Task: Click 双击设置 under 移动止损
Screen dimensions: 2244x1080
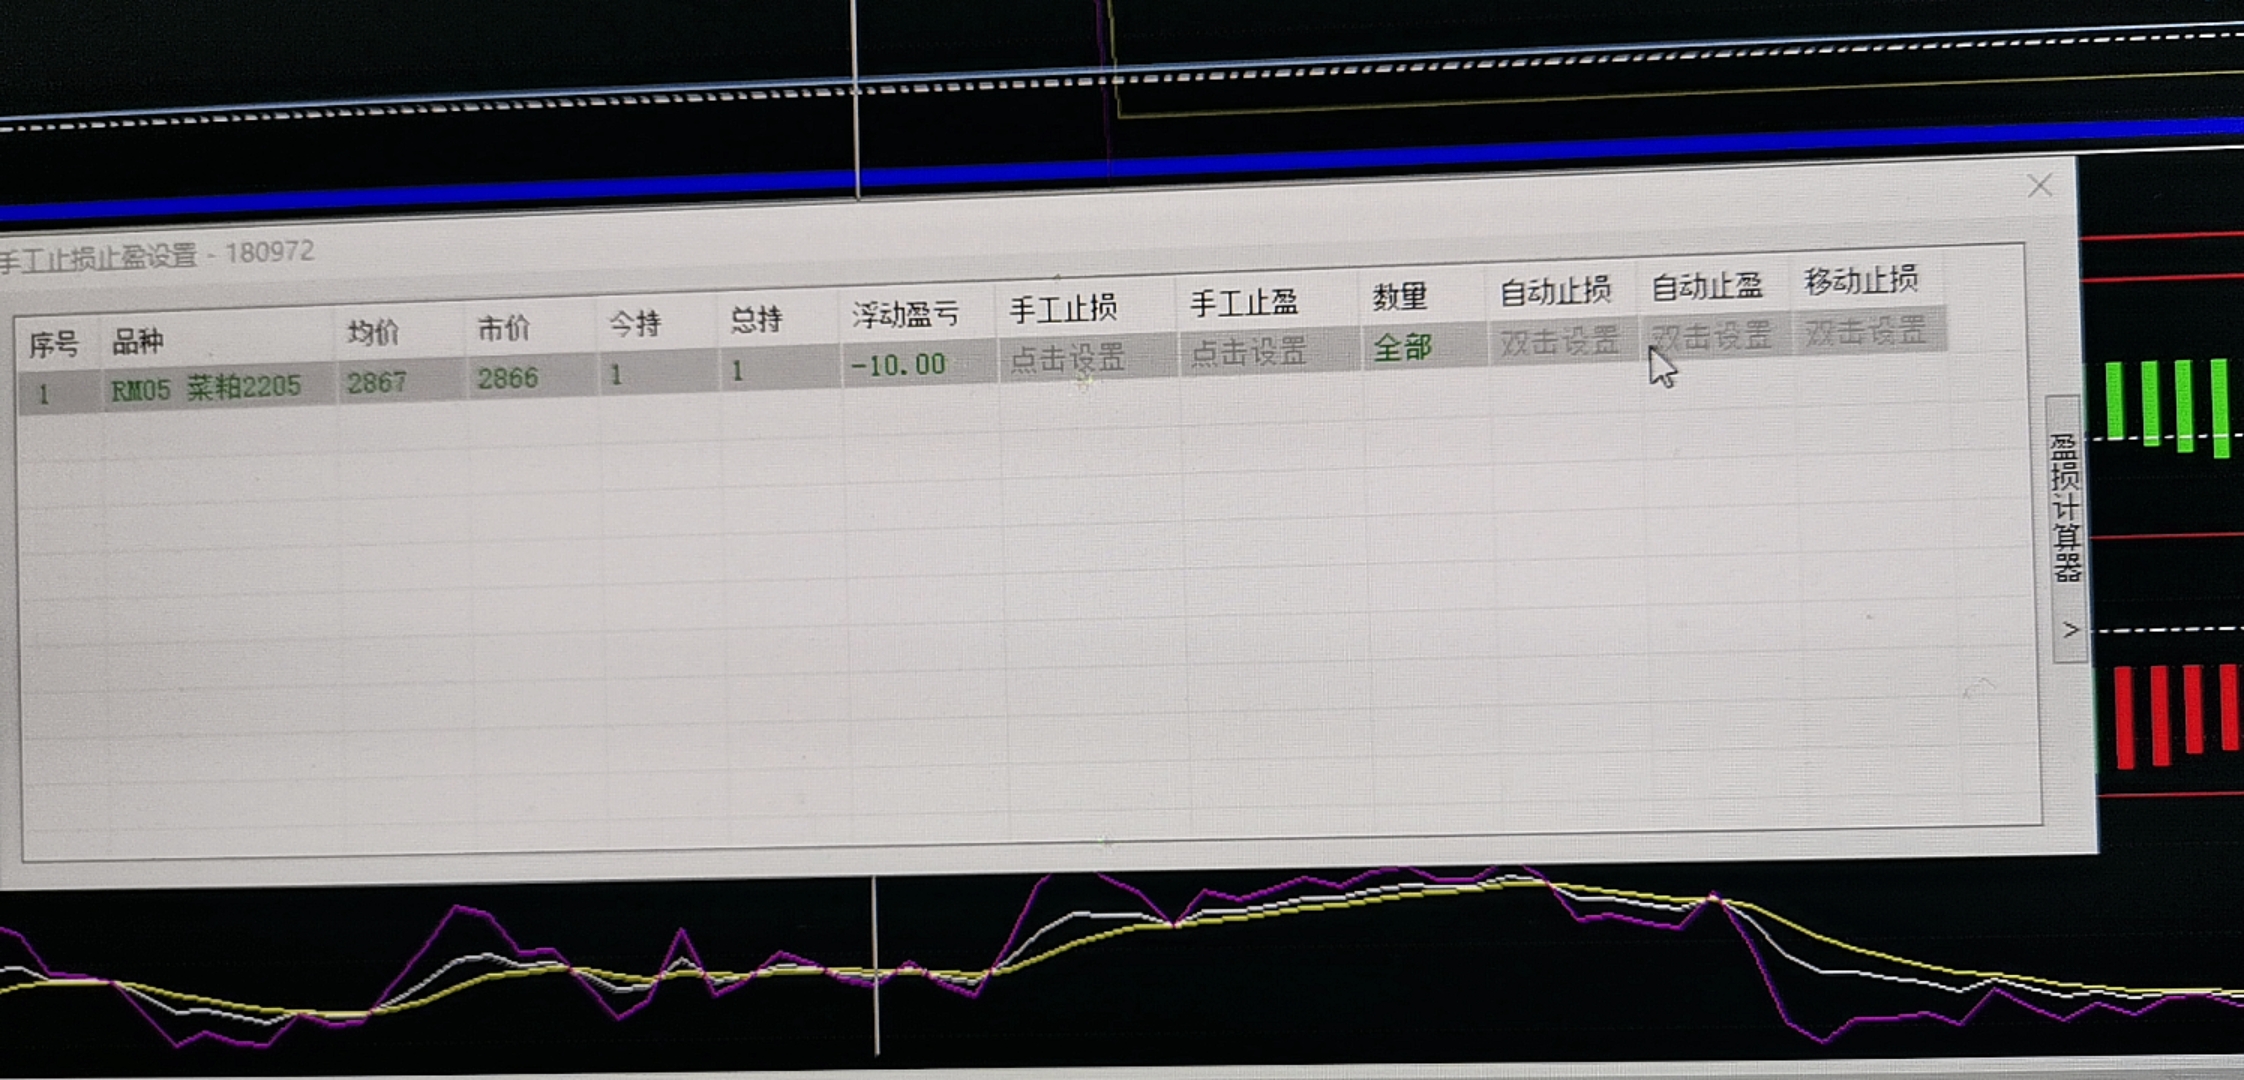Action: click(x=1865, y=331)
